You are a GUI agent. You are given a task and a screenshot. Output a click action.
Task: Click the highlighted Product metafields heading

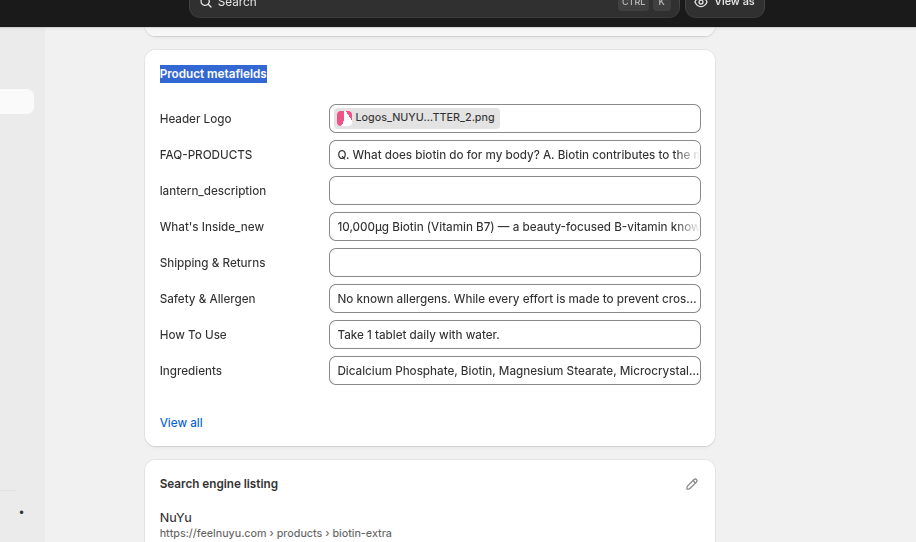click(213, 74)
